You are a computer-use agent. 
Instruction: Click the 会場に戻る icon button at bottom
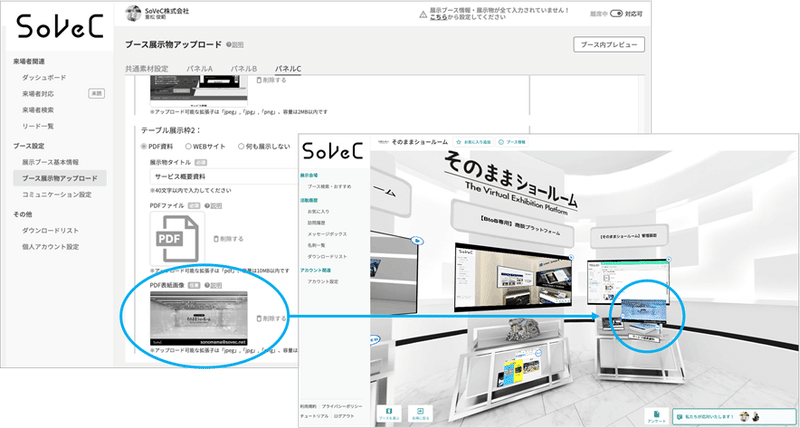(420, 414)
